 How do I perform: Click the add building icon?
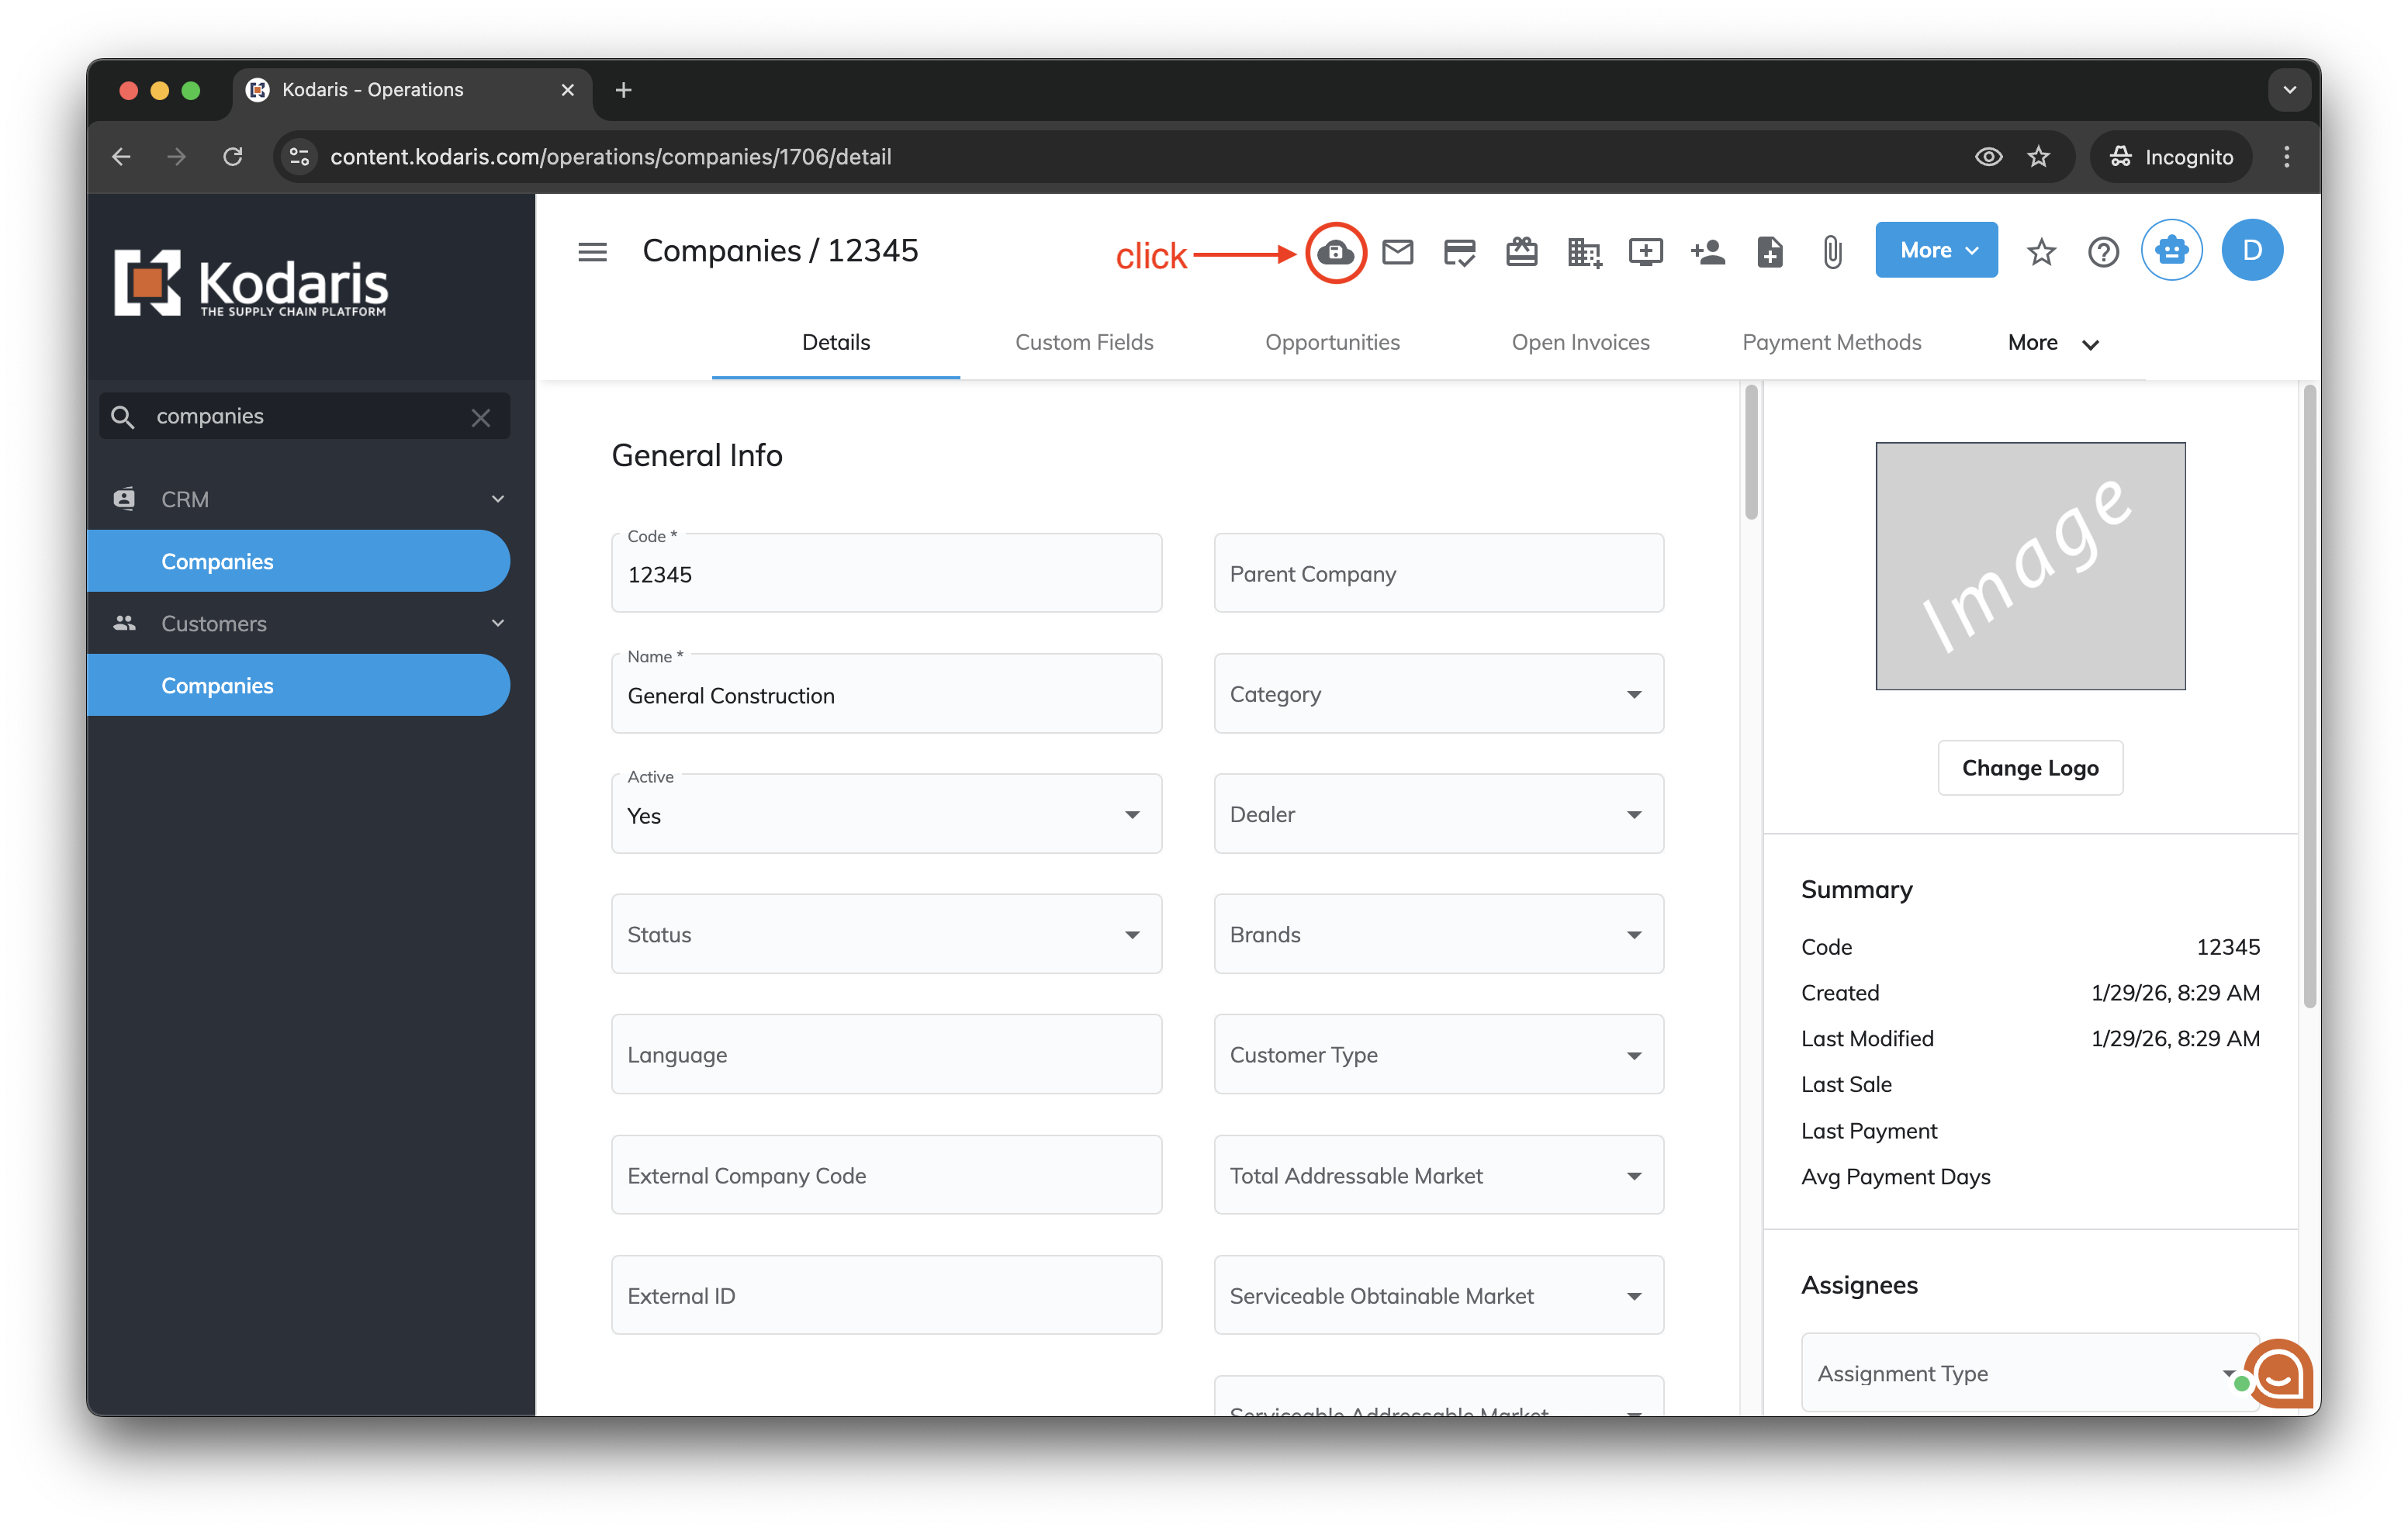tap(1584, 252)
